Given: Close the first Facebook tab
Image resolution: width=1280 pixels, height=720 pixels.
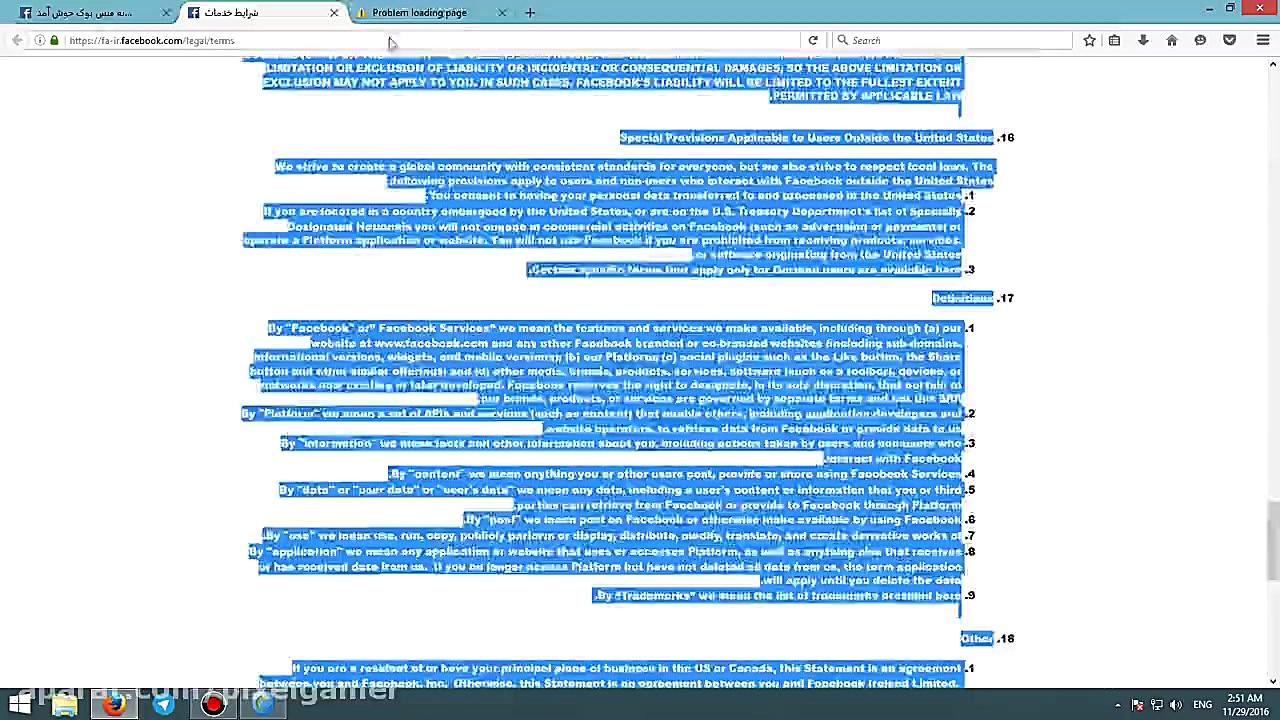Looking at the screenshot, I should coord(167,12).
